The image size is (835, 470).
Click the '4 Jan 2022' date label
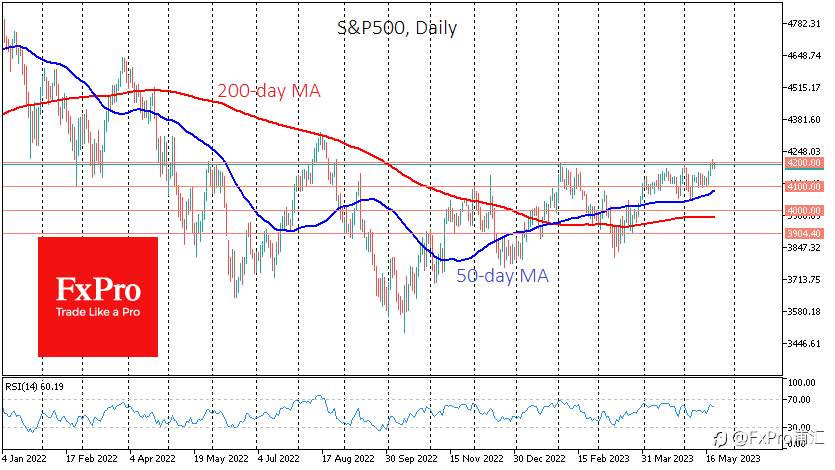[x=24, y=458]
